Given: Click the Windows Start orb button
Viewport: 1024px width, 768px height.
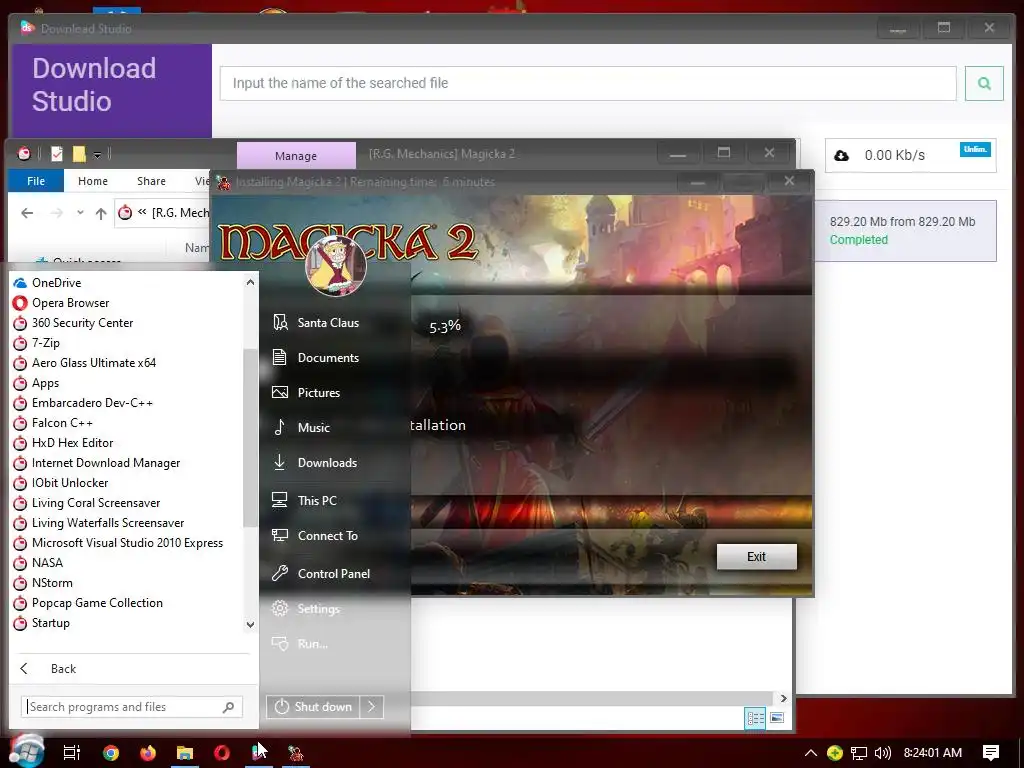Looking at the screenshot, I should [x=27, y=751].
